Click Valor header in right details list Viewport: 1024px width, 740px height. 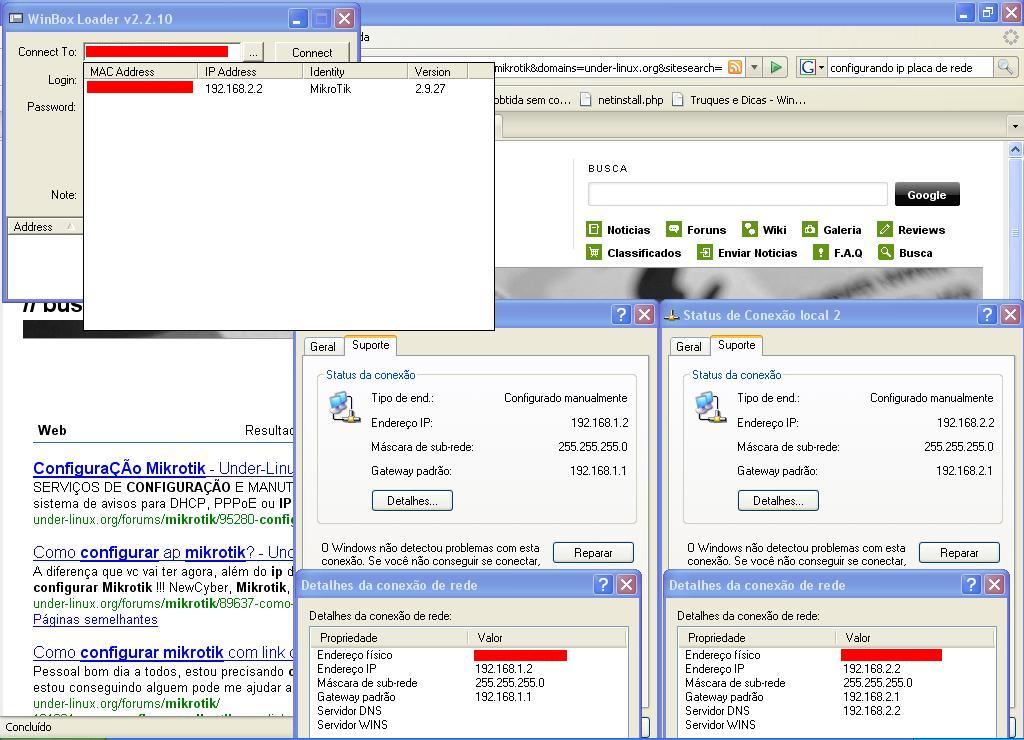914,637
